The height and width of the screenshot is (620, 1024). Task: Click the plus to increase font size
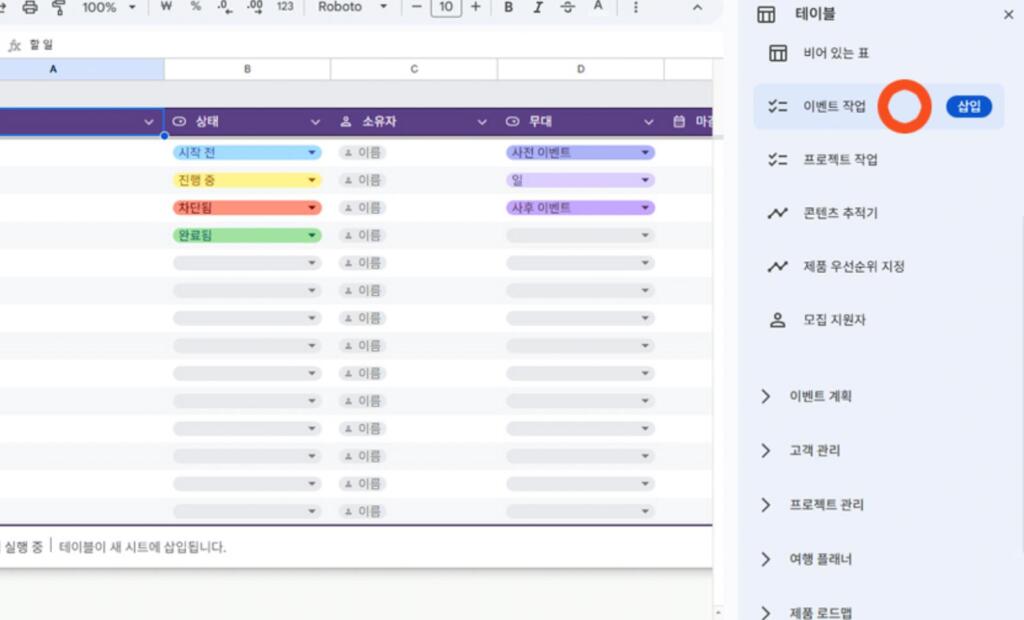pyautogui.click(x=475, y=7)
